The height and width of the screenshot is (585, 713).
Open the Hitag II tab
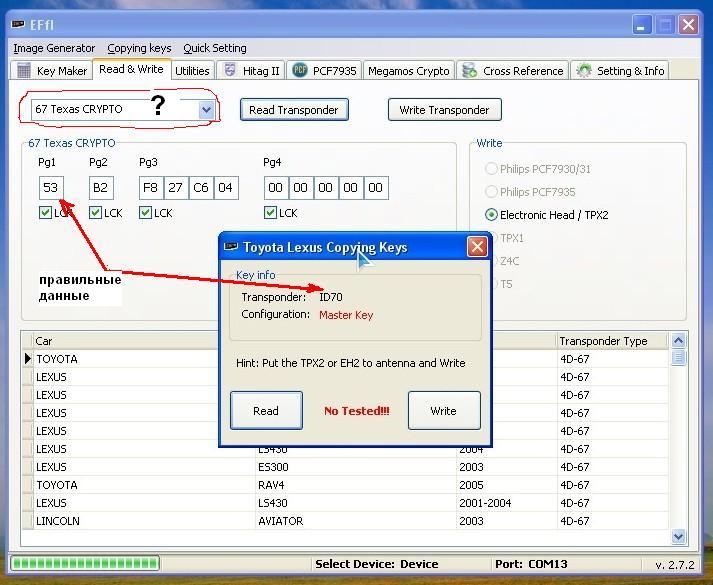point(251,70)
